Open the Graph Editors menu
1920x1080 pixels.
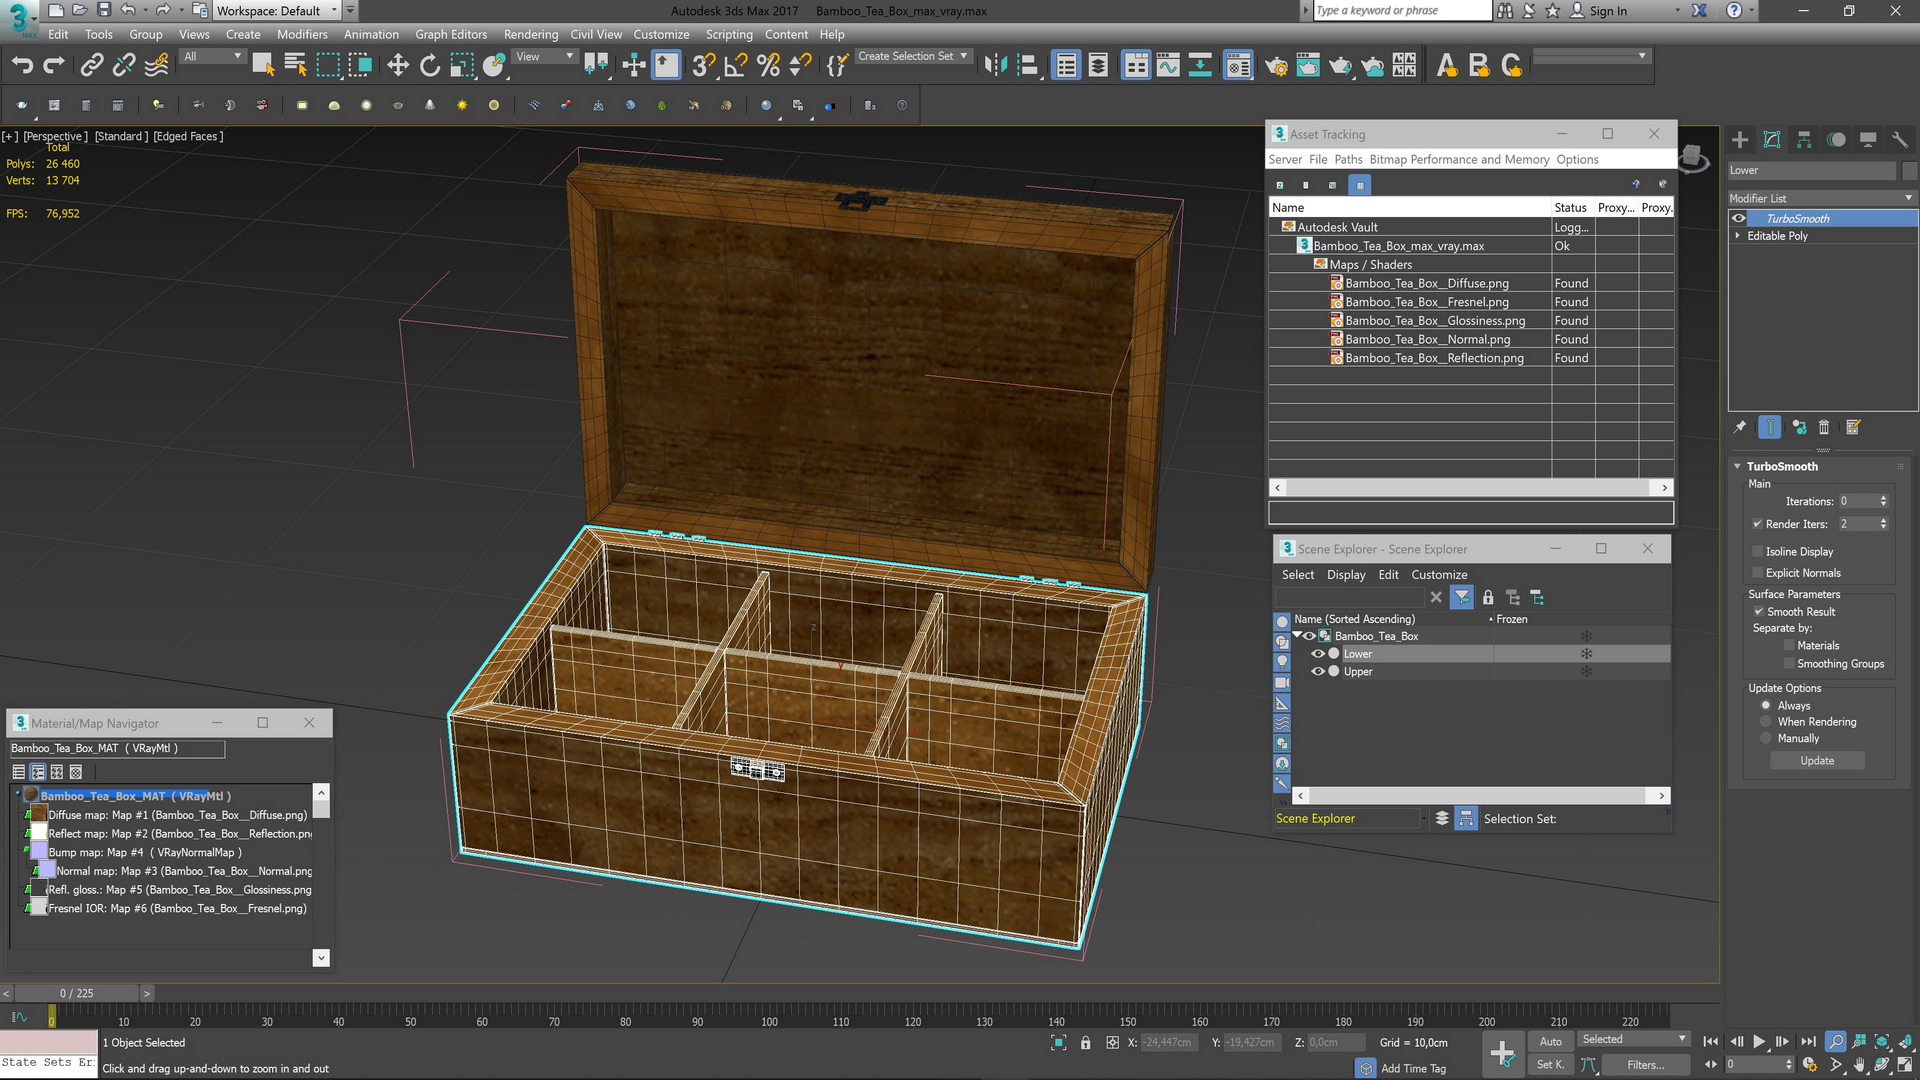click(x=451, y=34)
